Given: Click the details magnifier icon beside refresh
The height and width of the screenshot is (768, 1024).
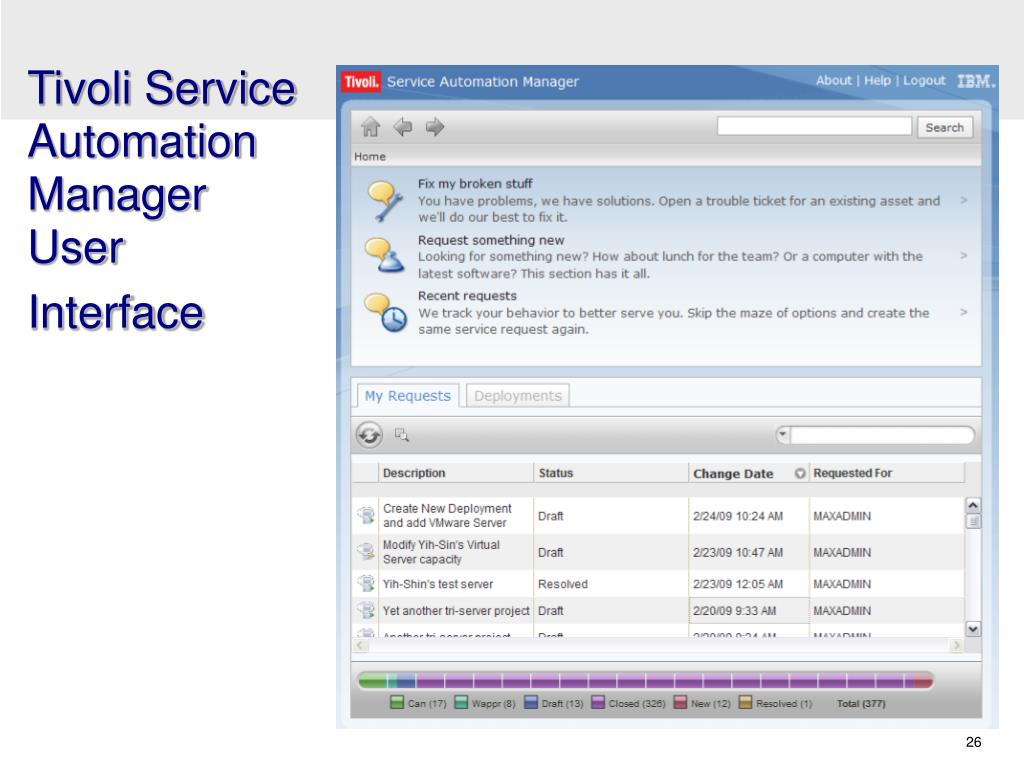Looking at the screenshot, I should coord(402,435).
